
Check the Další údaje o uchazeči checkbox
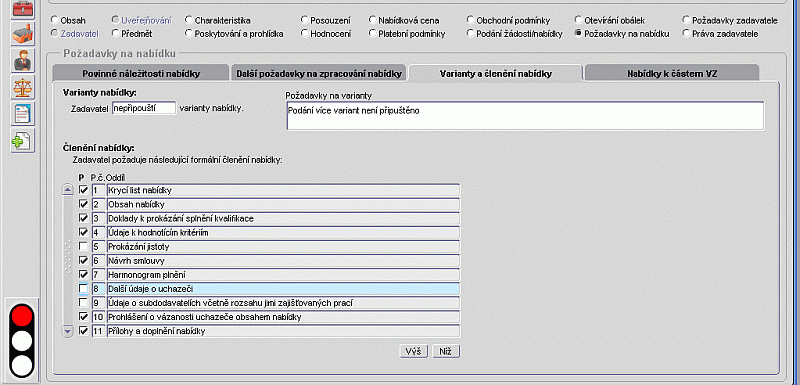[84, 289]
